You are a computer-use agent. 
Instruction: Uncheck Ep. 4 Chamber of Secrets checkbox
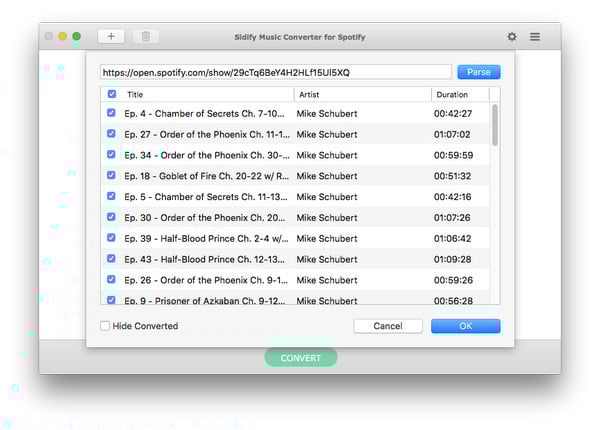(111, 113)
